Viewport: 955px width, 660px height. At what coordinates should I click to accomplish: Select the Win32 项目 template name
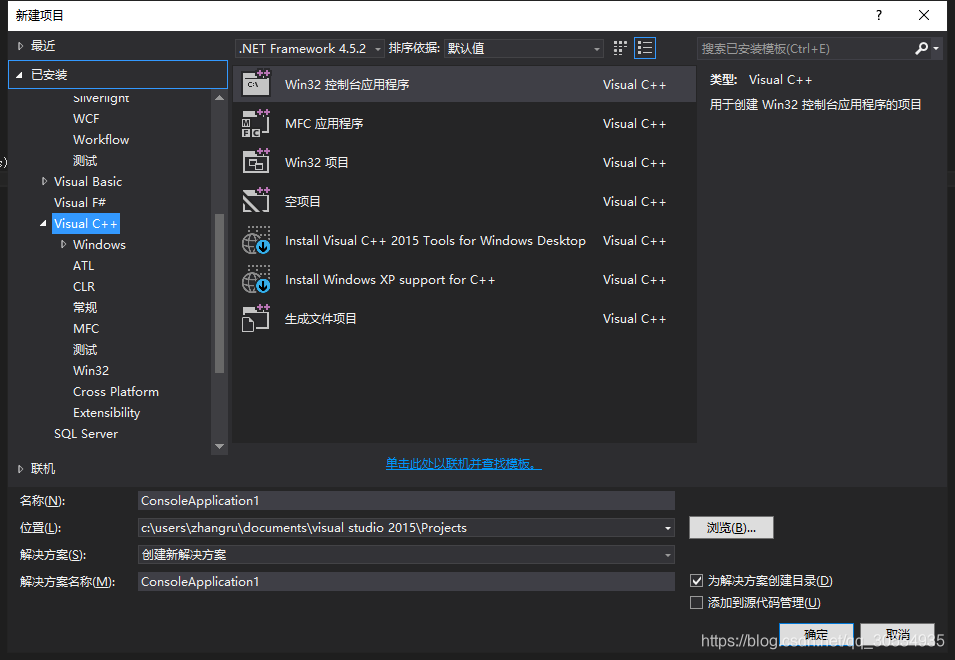point(317,163)
